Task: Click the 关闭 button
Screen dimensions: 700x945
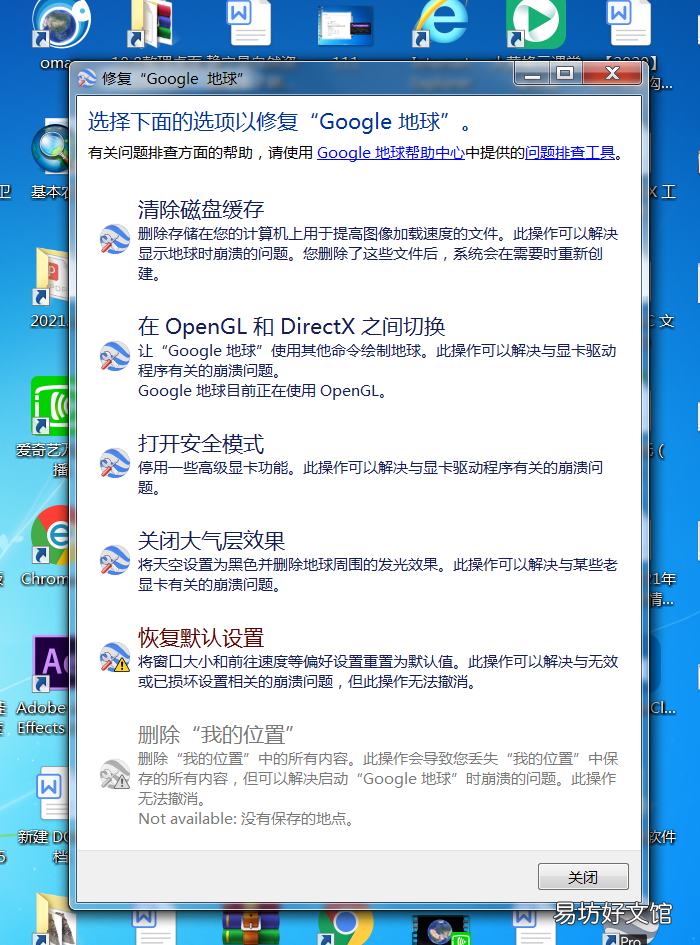Action: (x=583, y=877)
